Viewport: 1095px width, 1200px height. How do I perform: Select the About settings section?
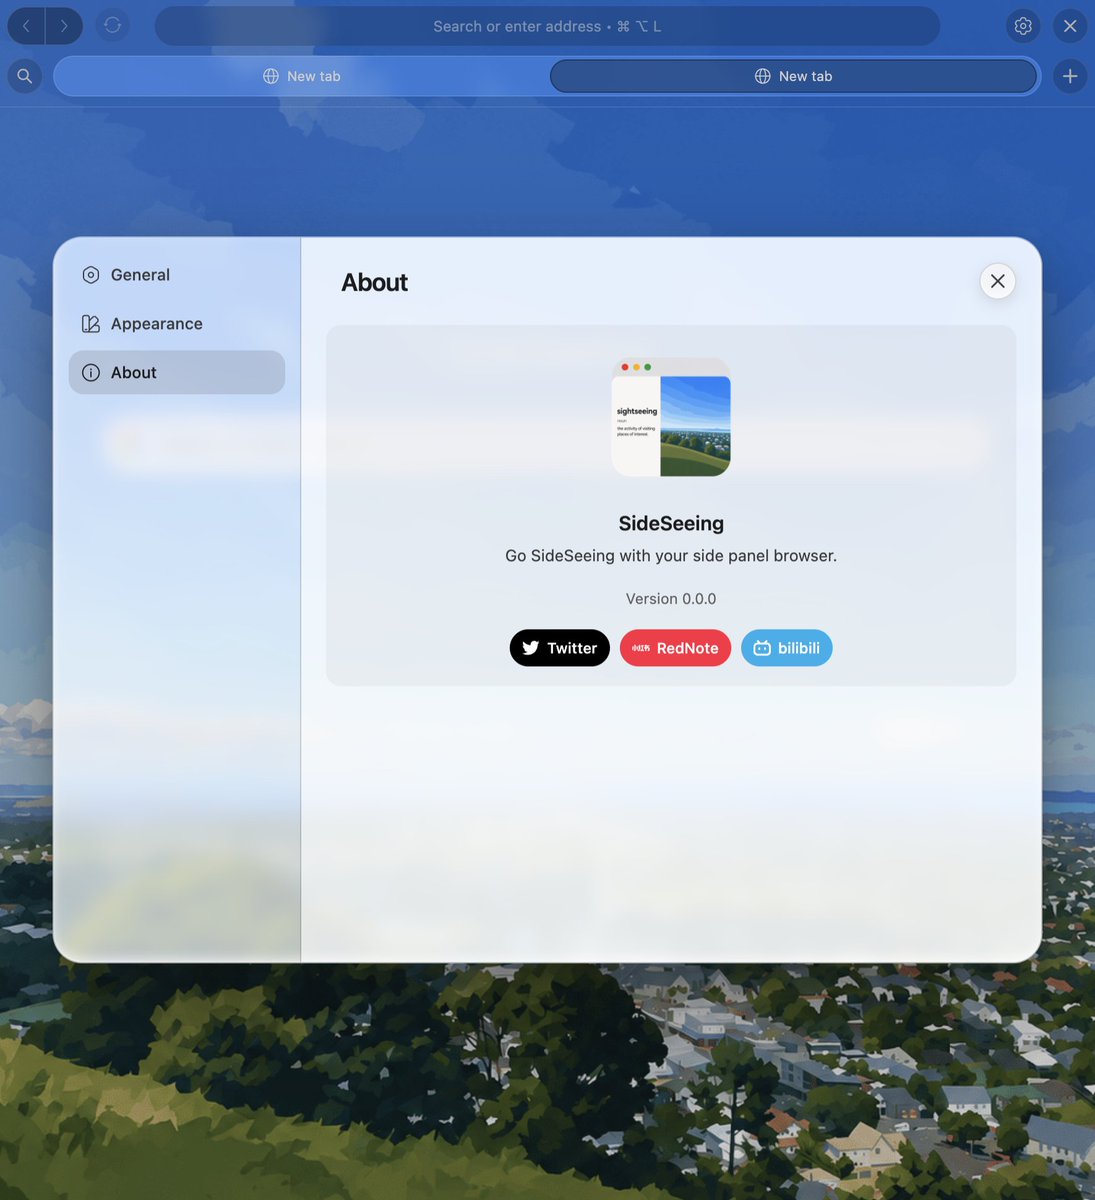point(177,372)
